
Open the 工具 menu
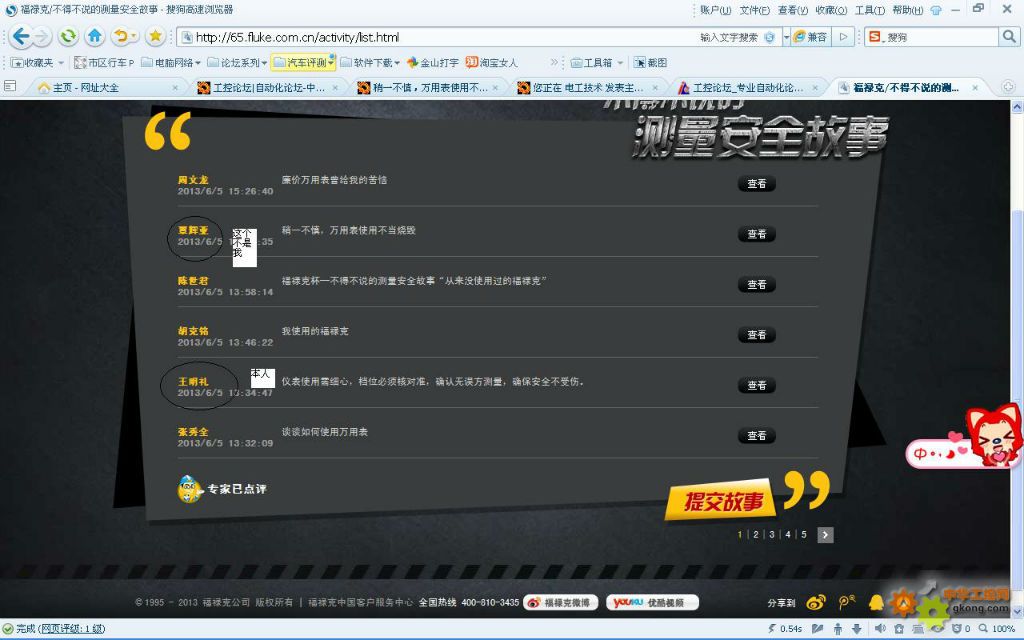coord(870,10)
